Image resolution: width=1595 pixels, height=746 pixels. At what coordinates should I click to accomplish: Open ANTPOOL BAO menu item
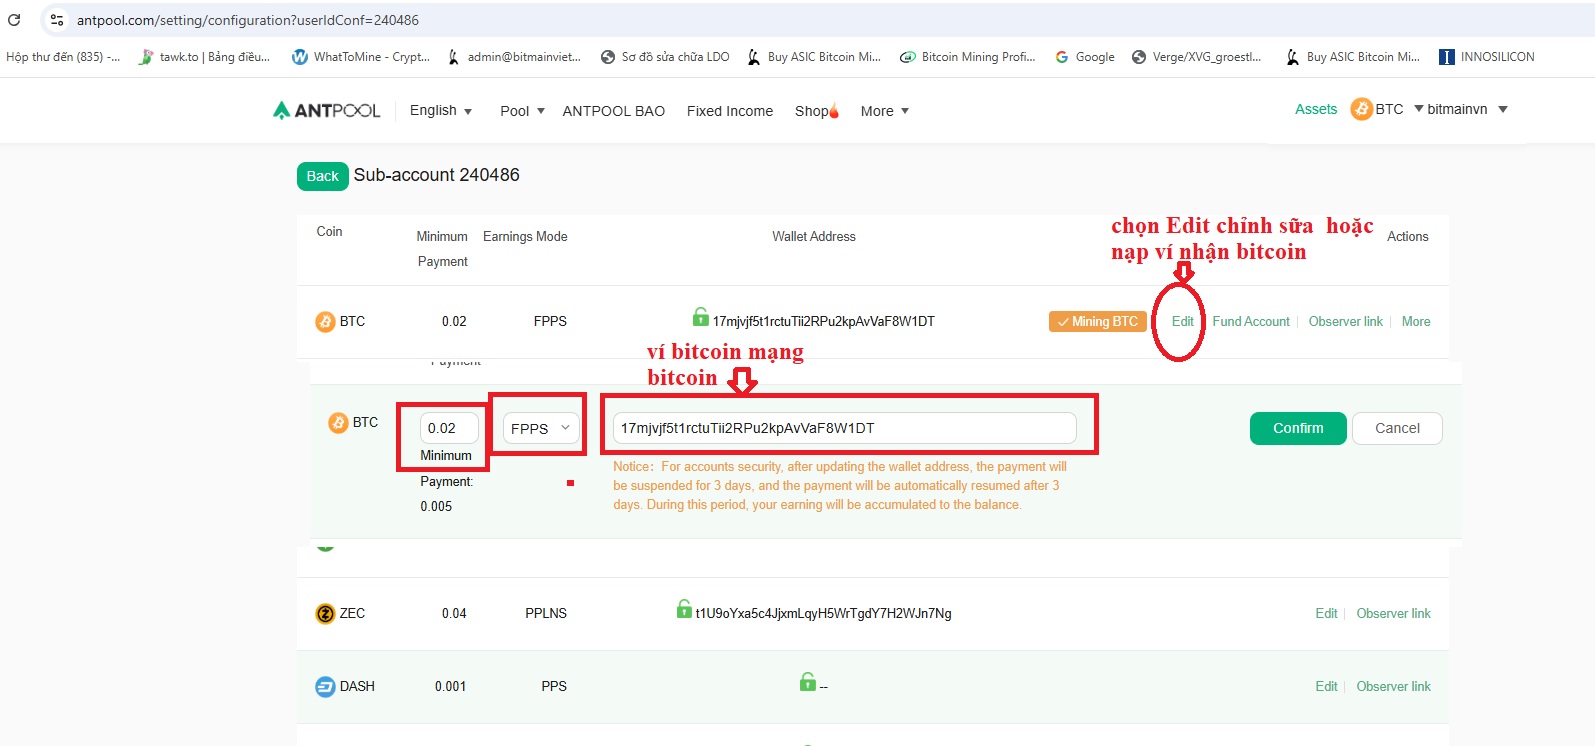pos(614,111)
